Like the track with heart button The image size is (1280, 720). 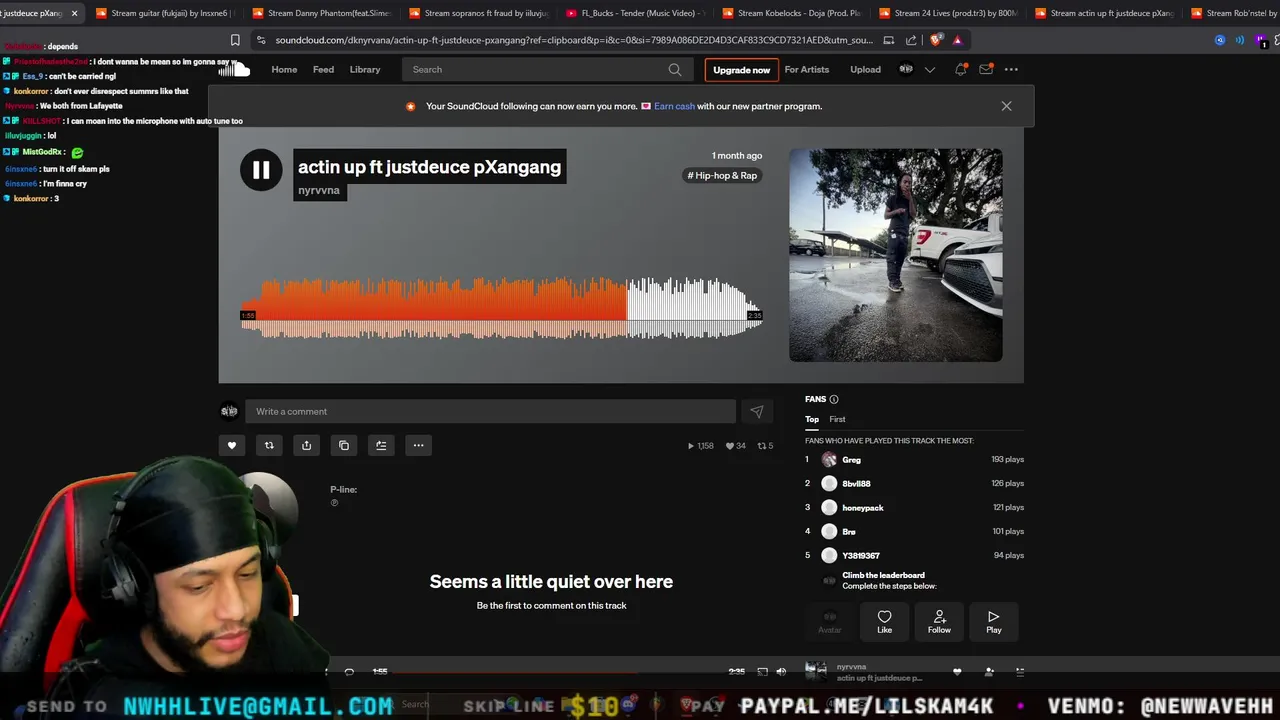click(232, 446)
